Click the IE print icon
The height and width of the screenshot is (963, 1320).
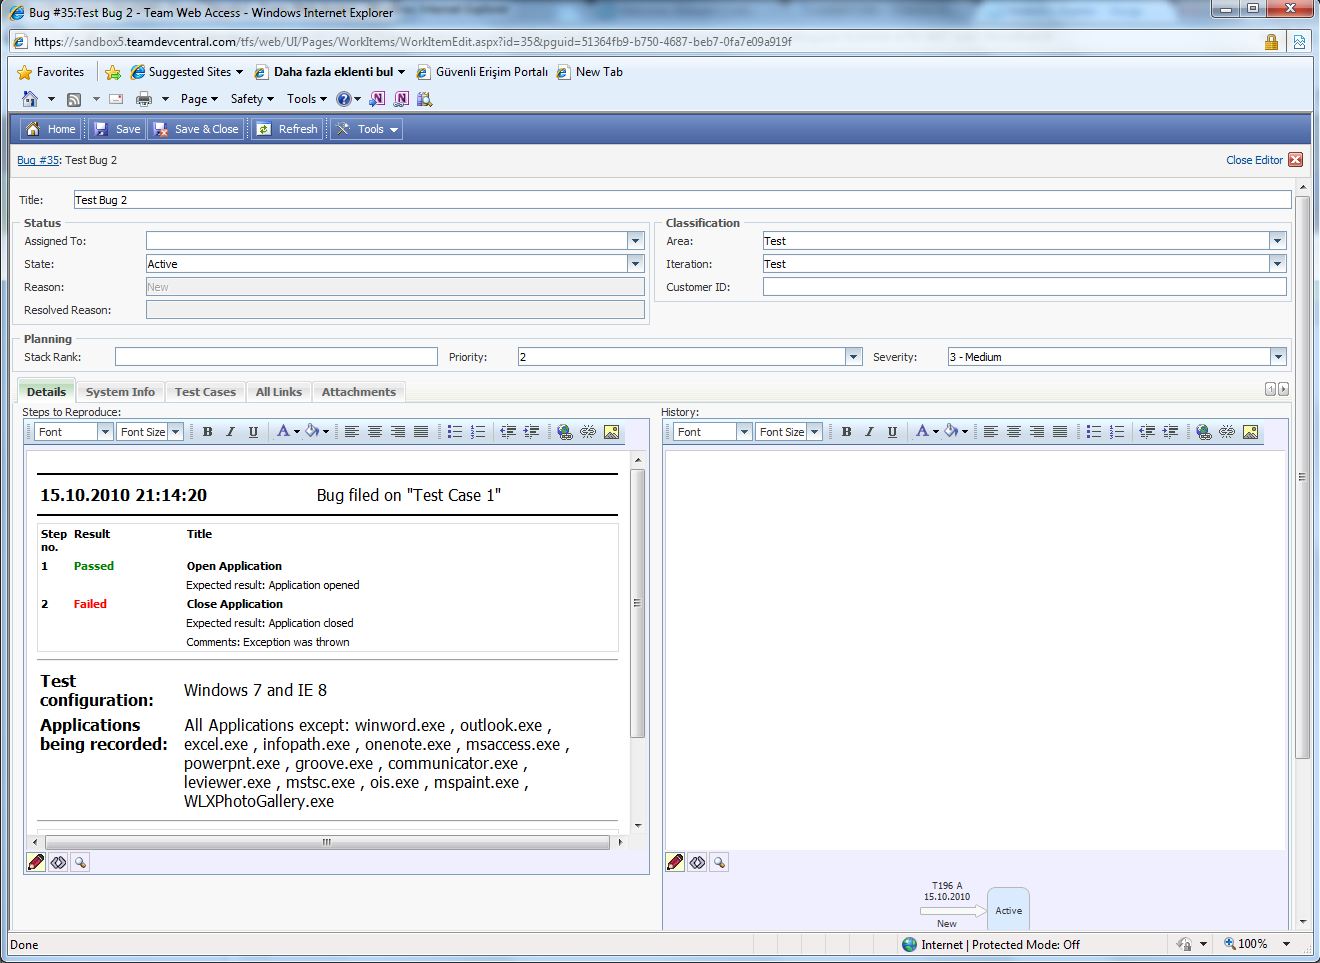tap(144, 99)
